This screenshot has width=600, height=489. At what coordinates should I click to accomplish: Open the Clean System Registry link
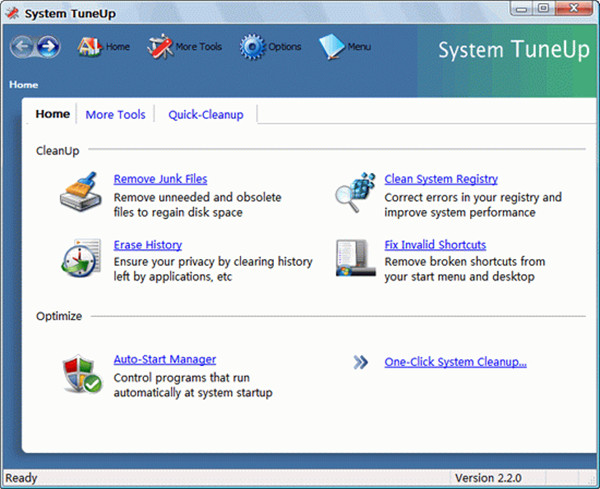[441, 179]
